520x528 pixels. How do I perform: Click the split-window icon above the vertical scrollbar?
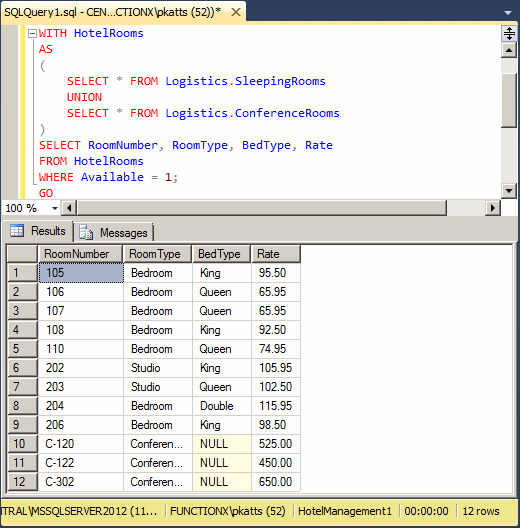pos(509,34)
